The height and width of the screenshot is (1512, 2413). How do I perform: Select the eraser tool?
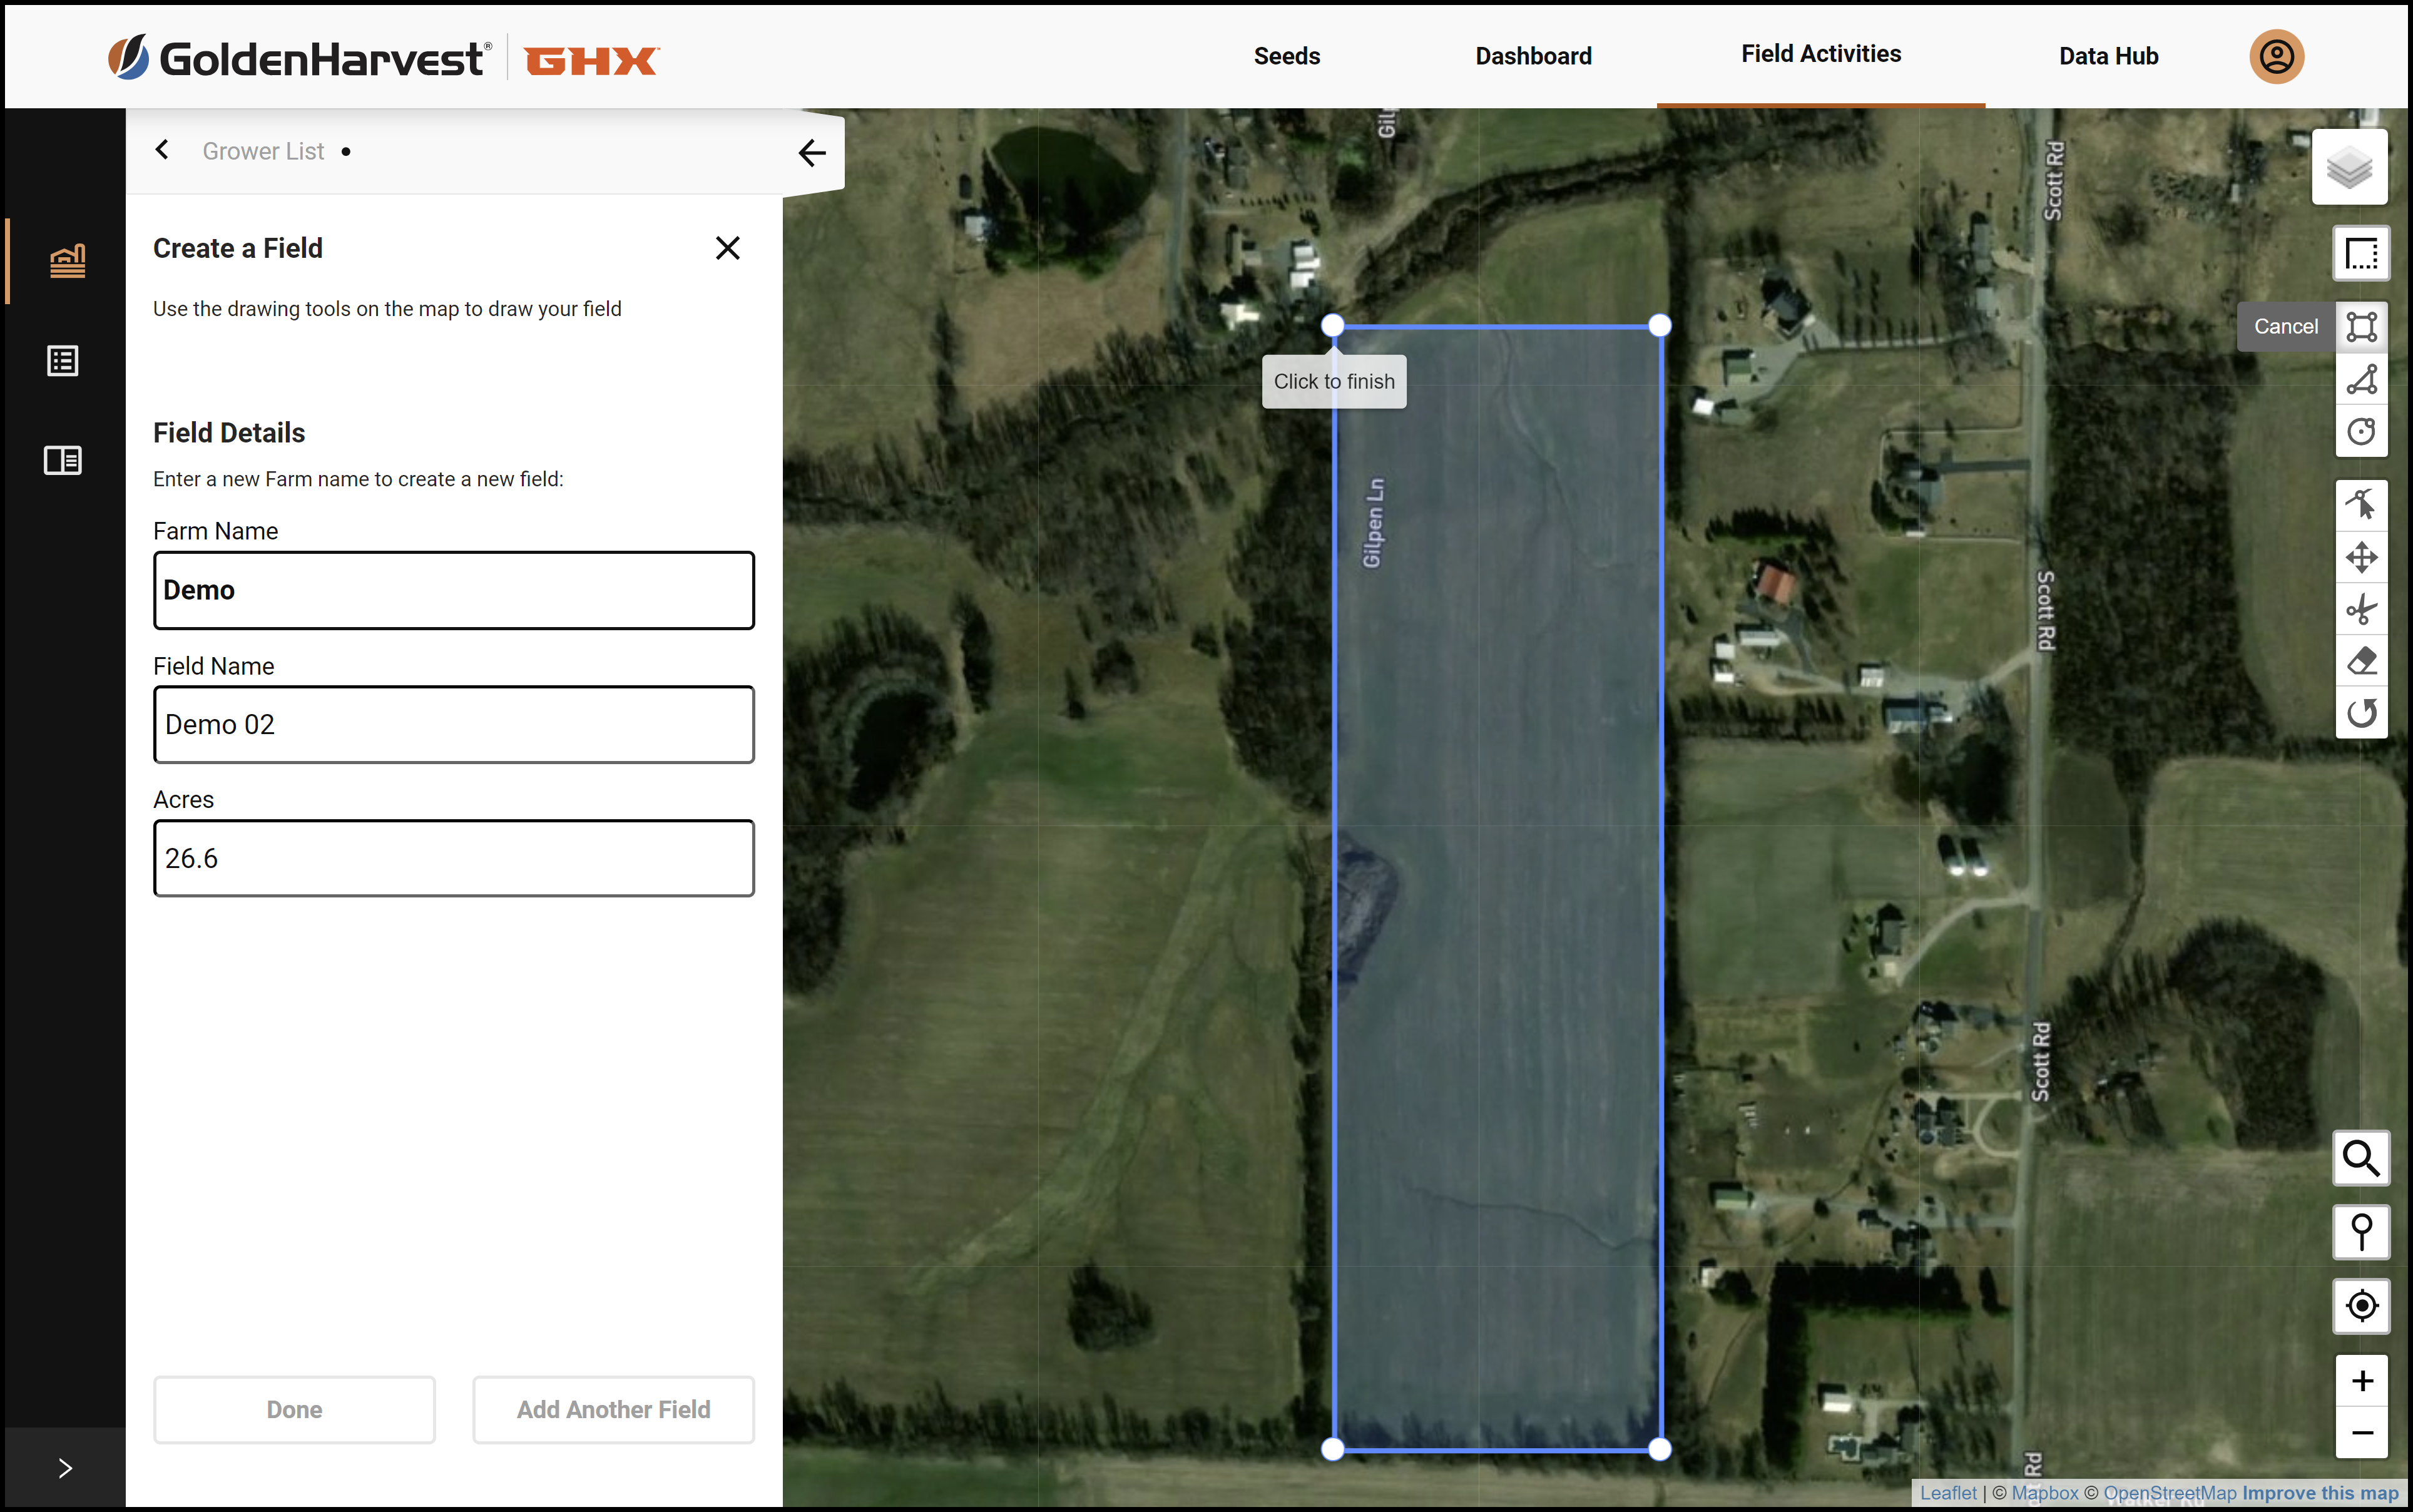(2361, 661)
